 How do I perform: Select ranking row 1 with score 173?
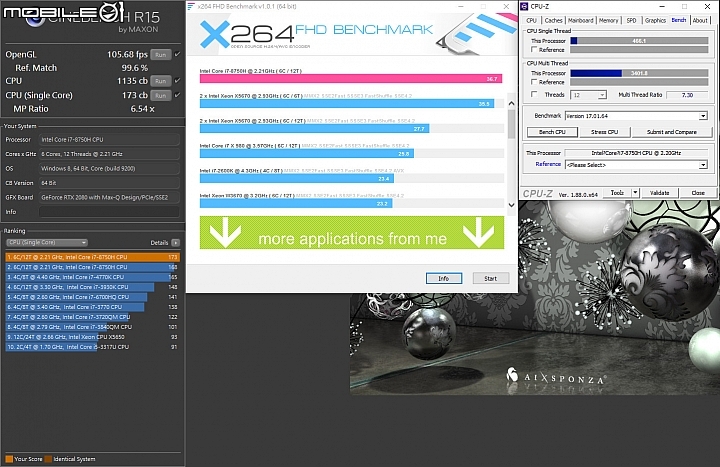[92, 257]
